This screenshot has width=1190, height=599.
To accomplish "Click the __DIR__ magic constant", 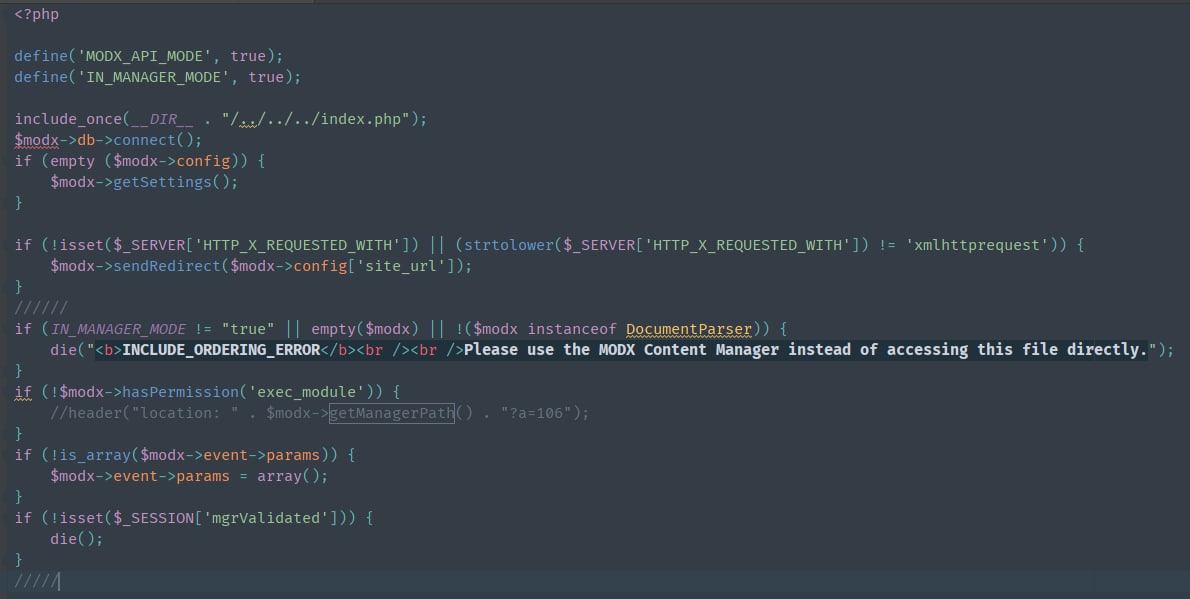I will coord(162,119).
